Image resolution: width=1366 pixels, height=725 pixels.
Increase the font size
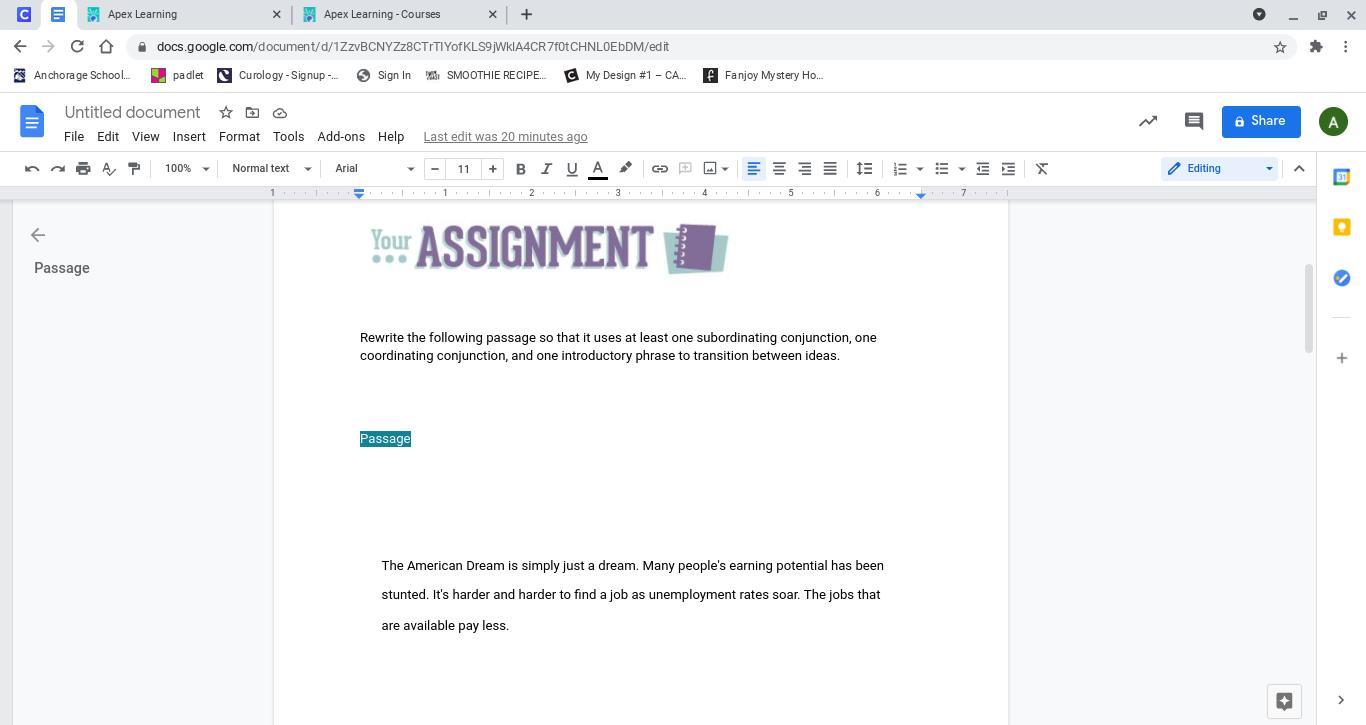pyautogui.click(x=492, y=169)
